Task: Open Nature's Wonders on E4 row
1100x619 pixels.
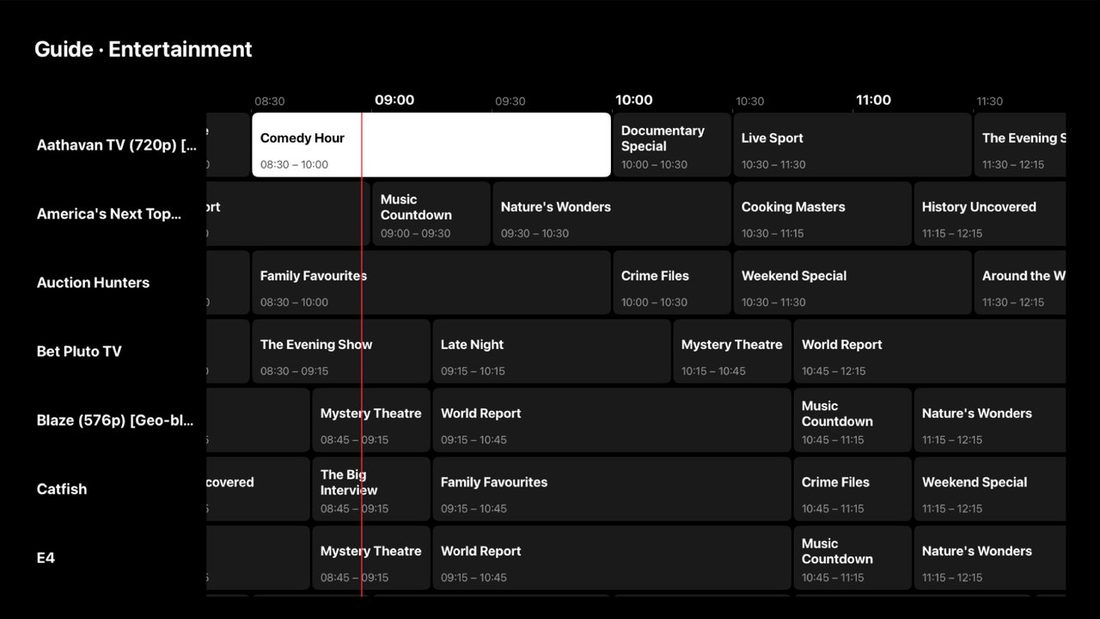Action: [x=990, y=557]
